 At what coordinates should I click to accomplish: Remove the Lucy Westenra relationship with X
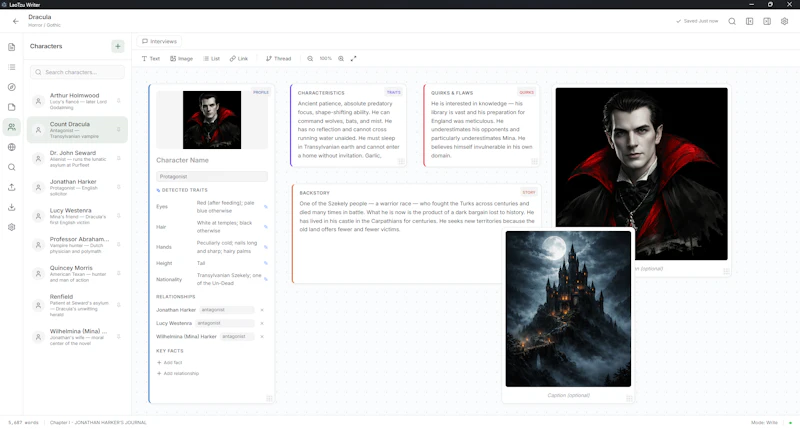coord(262,323)
